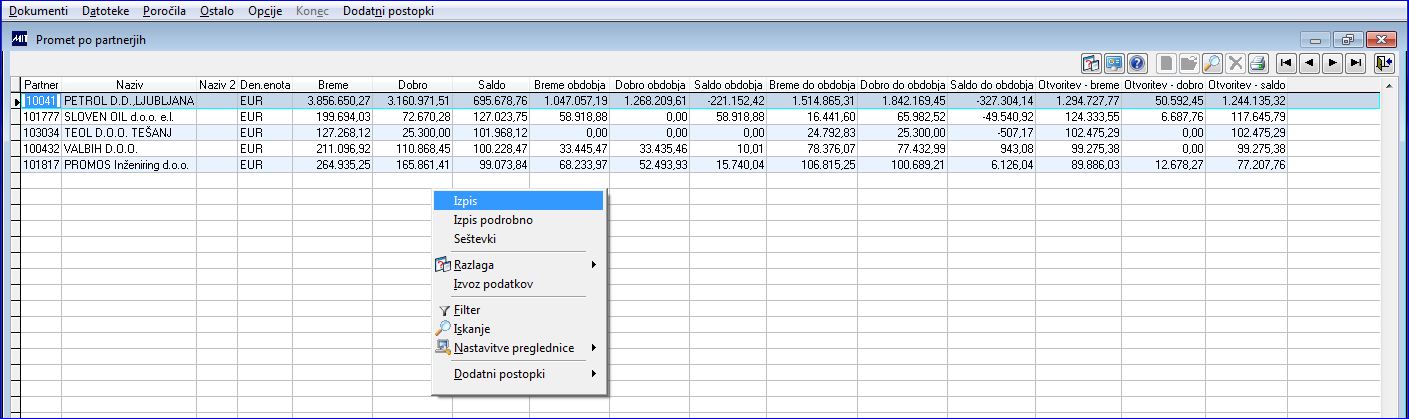1409x419 pixels.
Task: Go to previous record arrow button
Action: tap(1310, 63)
